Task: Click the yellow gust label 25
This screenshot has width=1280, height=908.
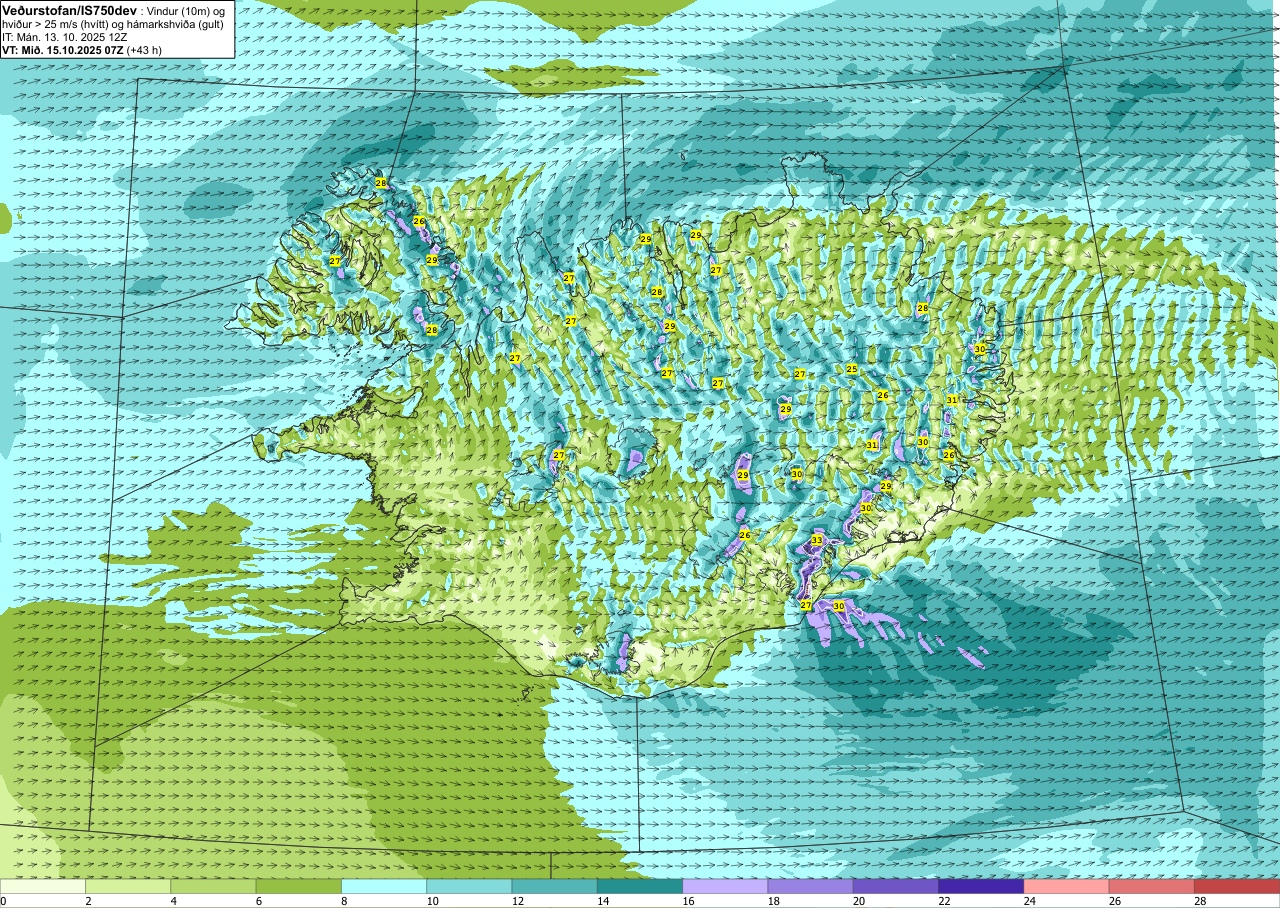Action: [x=852, y=369]
